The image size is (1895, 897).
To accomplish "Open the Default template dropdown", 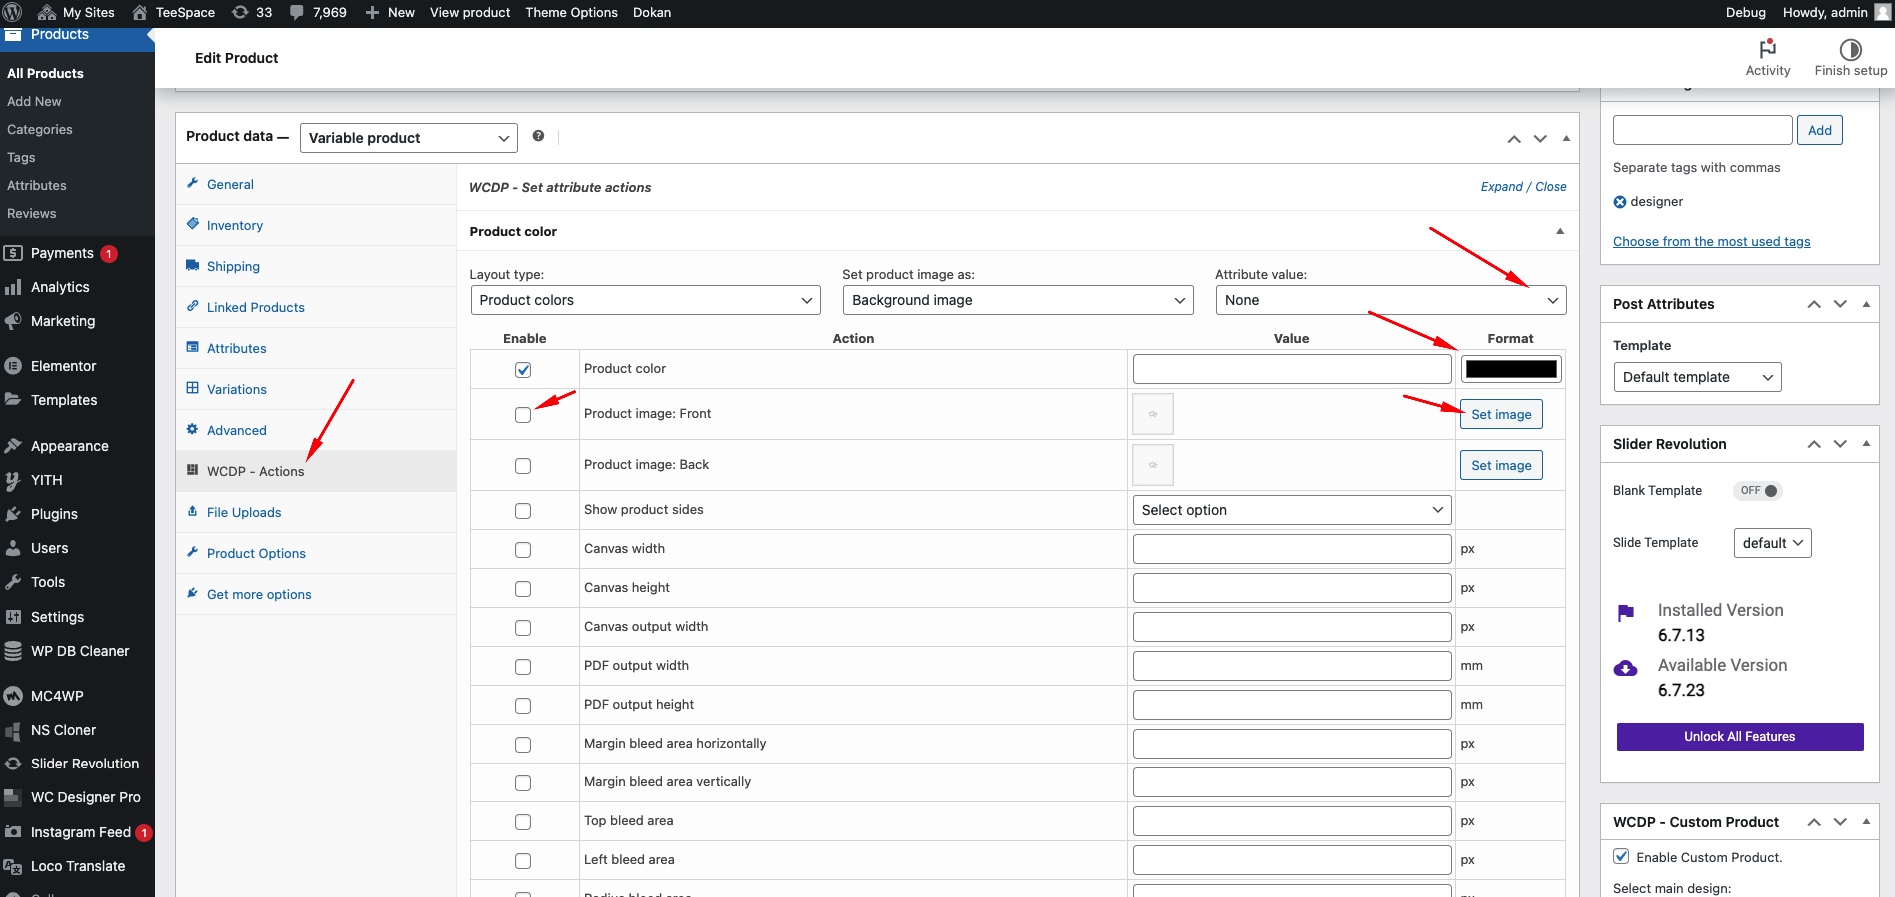I will [1697, 377].
